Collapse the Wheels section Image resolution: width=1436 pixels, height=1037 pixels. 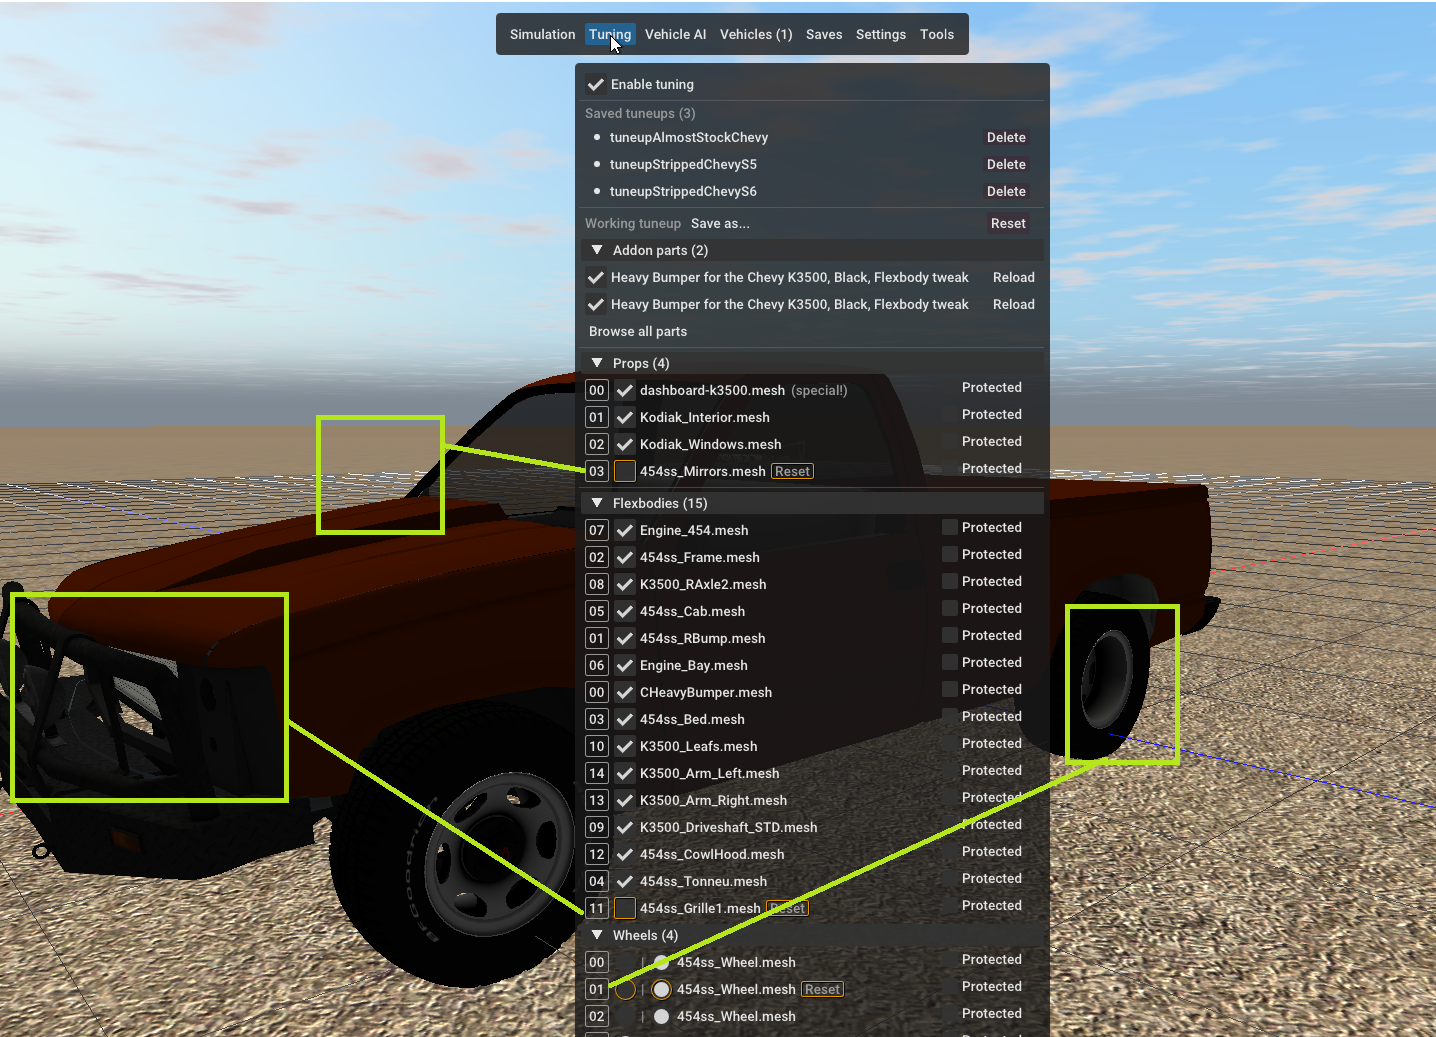(x=597, y=936)
